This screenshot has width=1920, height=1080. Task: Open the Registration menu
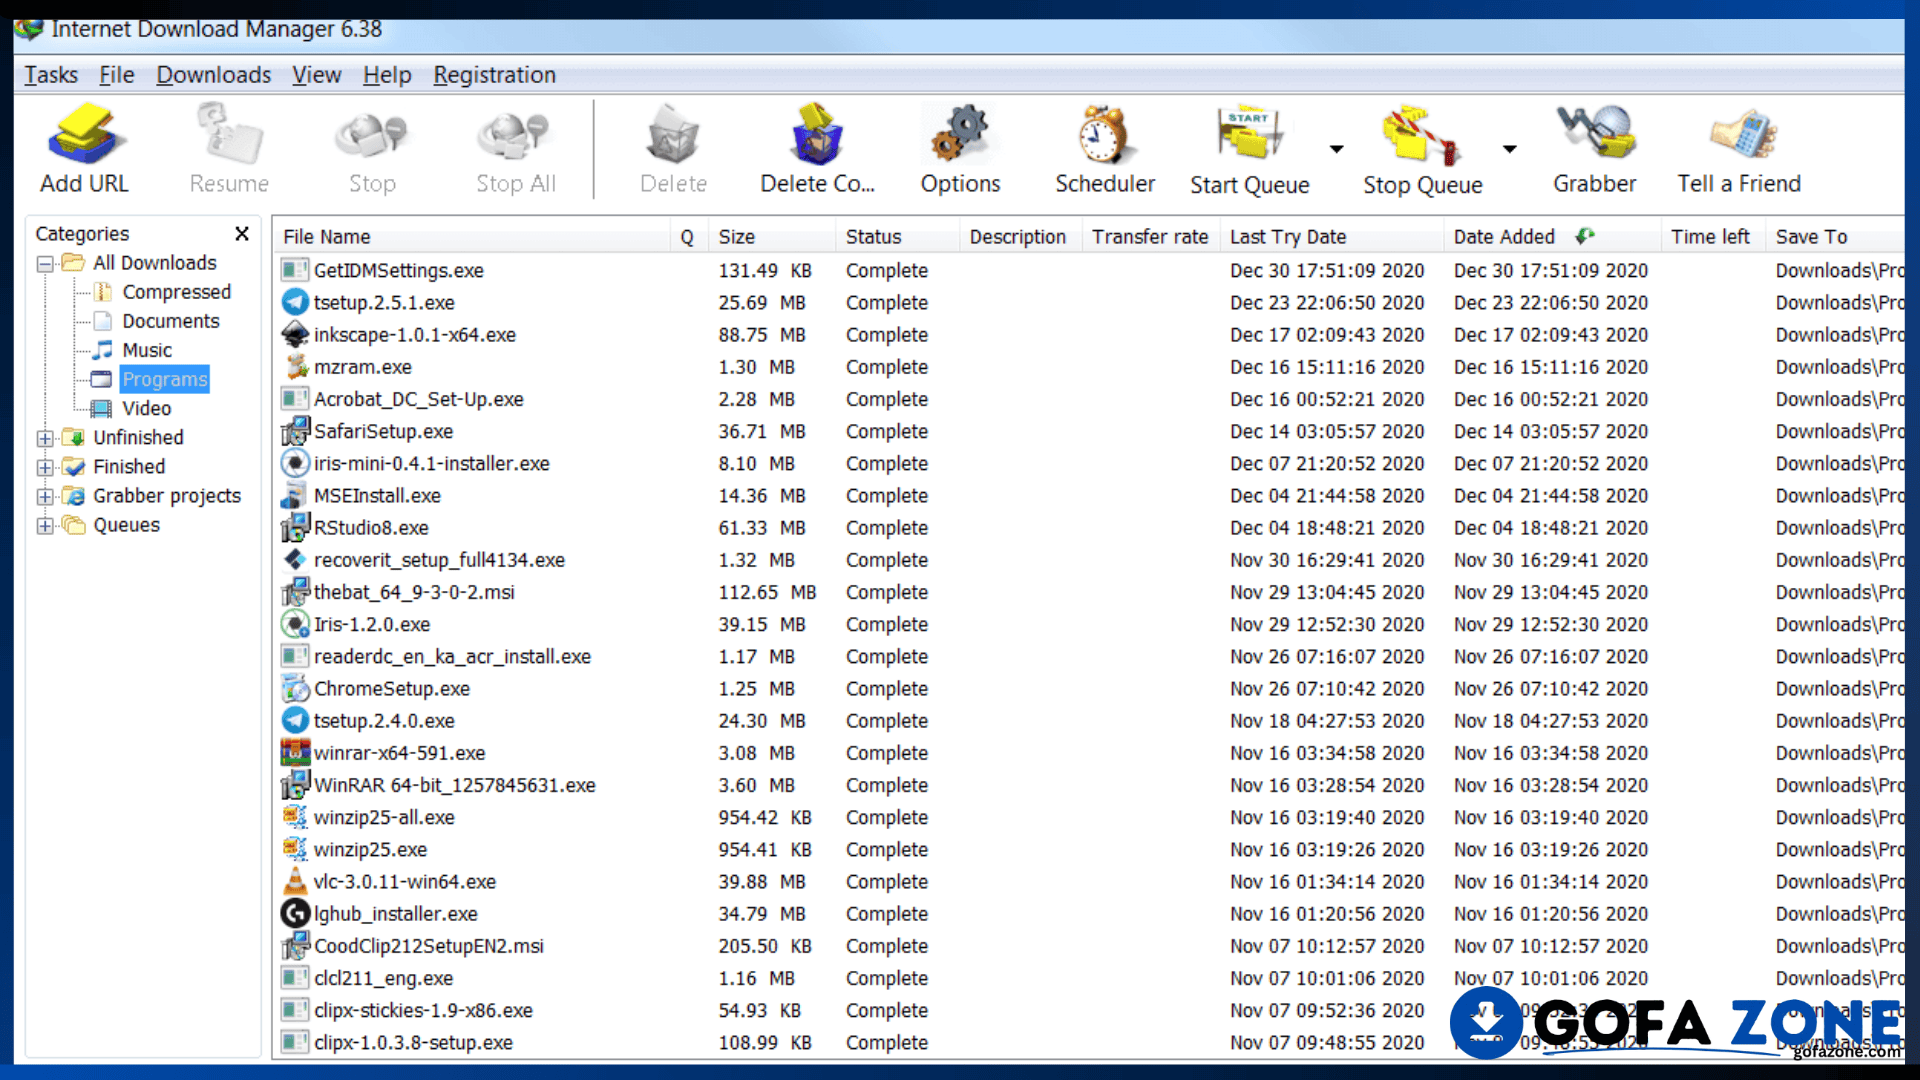click(x=494, y=75)
